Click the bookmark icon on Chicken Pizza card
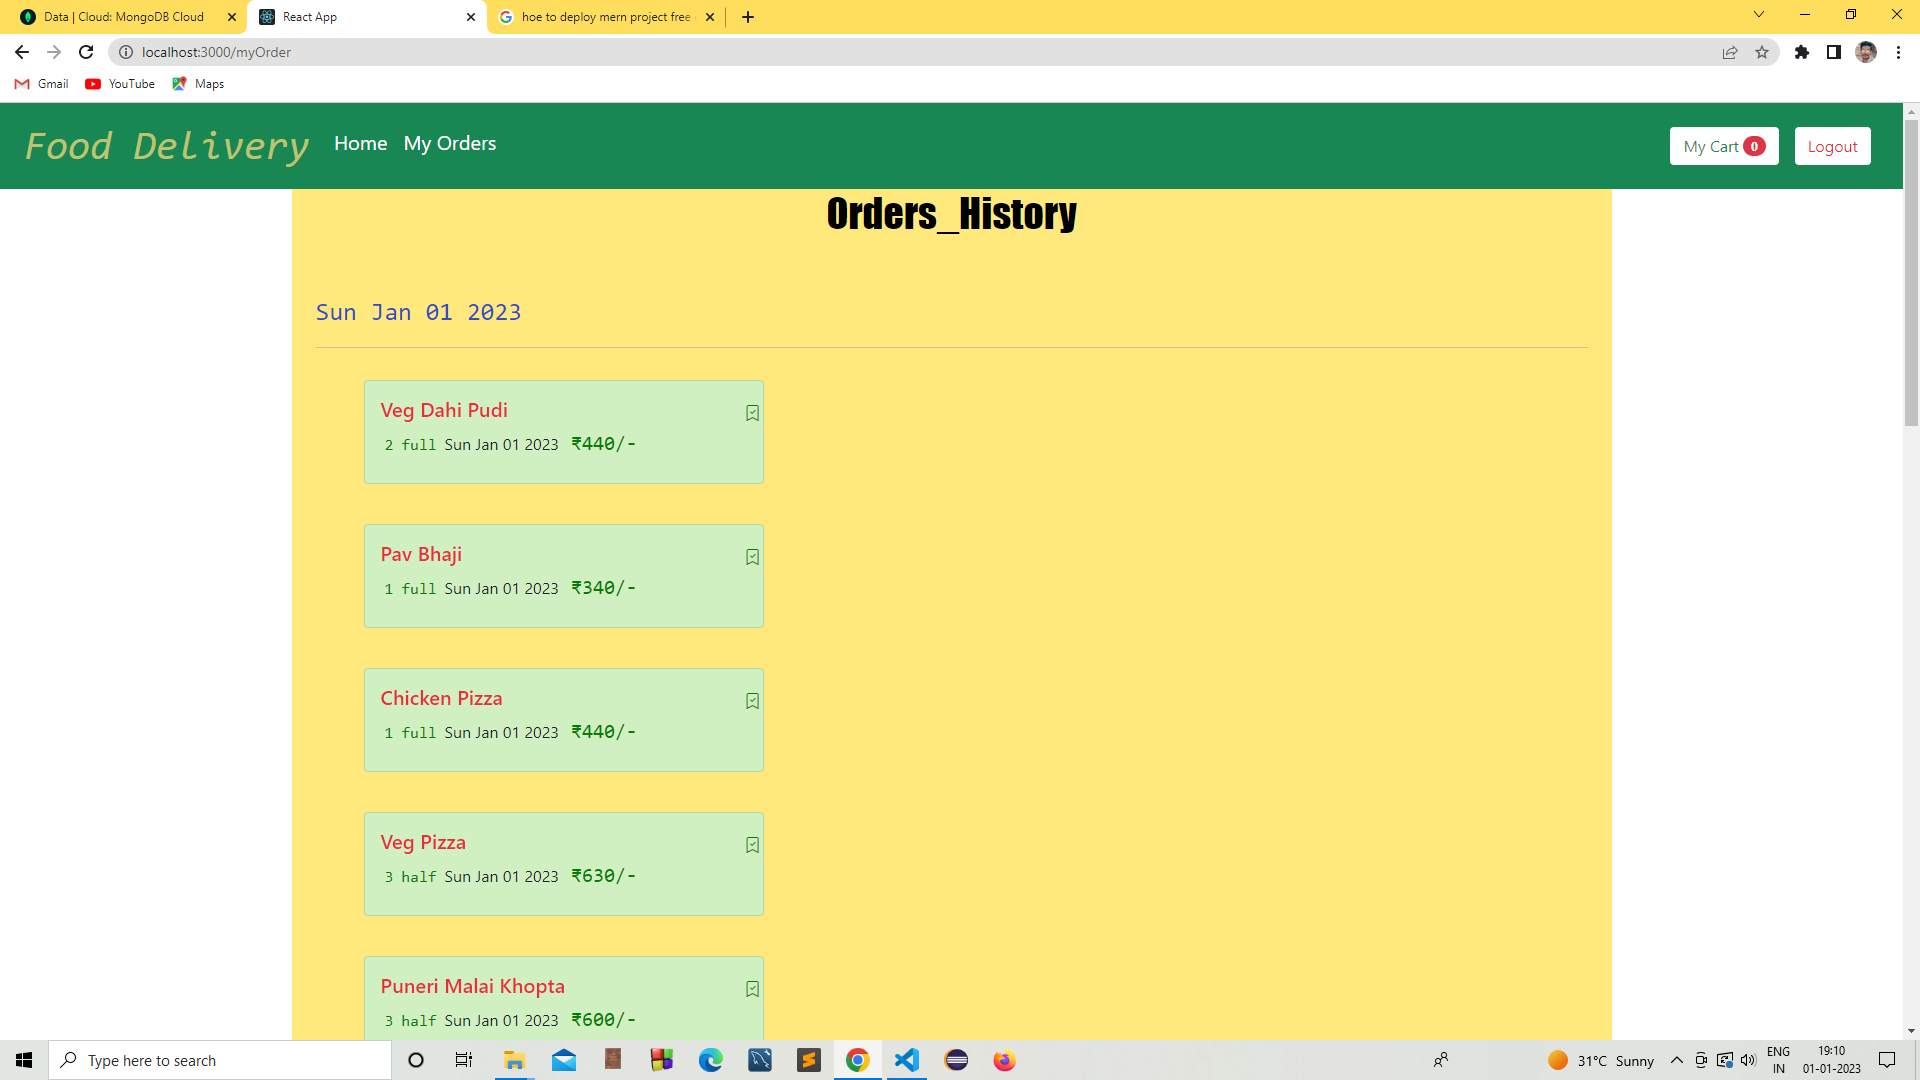The image size is (1920, 1080). (x=752, y=701)
